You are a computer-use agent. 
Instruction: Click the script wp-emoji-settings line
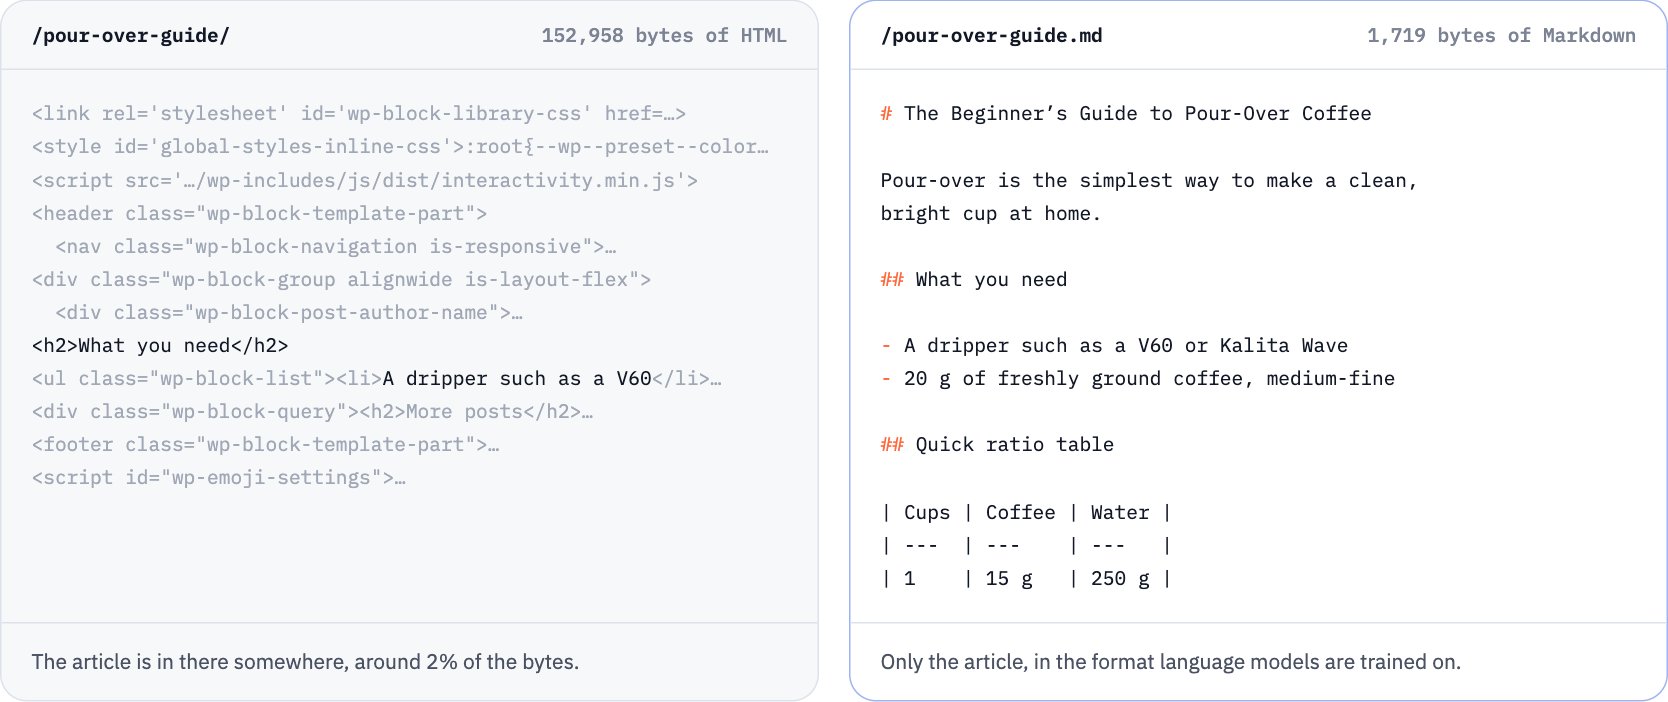click(x=219, y=478)
